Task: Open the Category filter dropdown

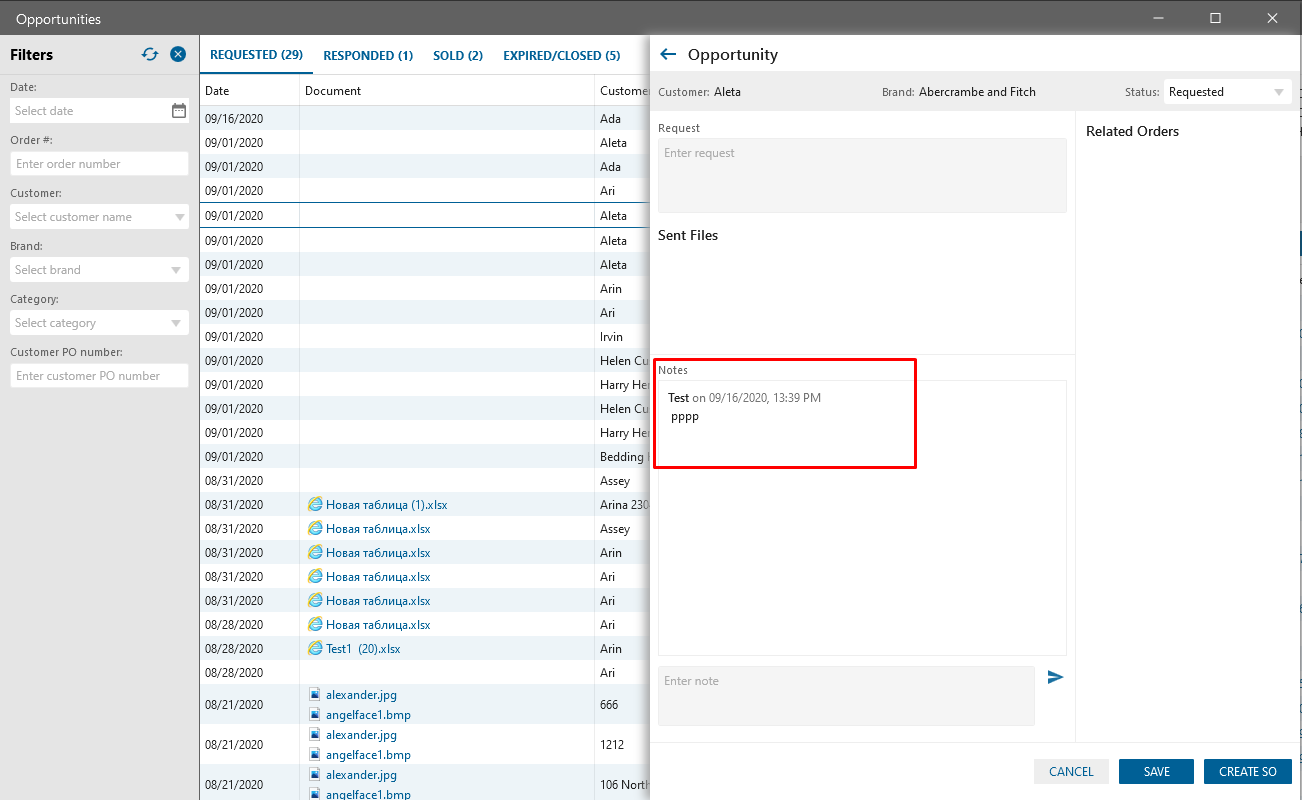Action: 177,323
